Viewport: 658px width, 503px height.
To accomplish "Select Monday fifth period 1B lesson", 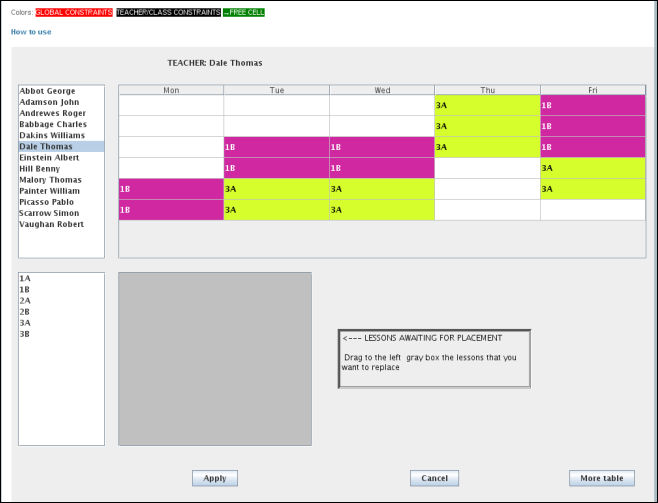I will click(171, 189).
